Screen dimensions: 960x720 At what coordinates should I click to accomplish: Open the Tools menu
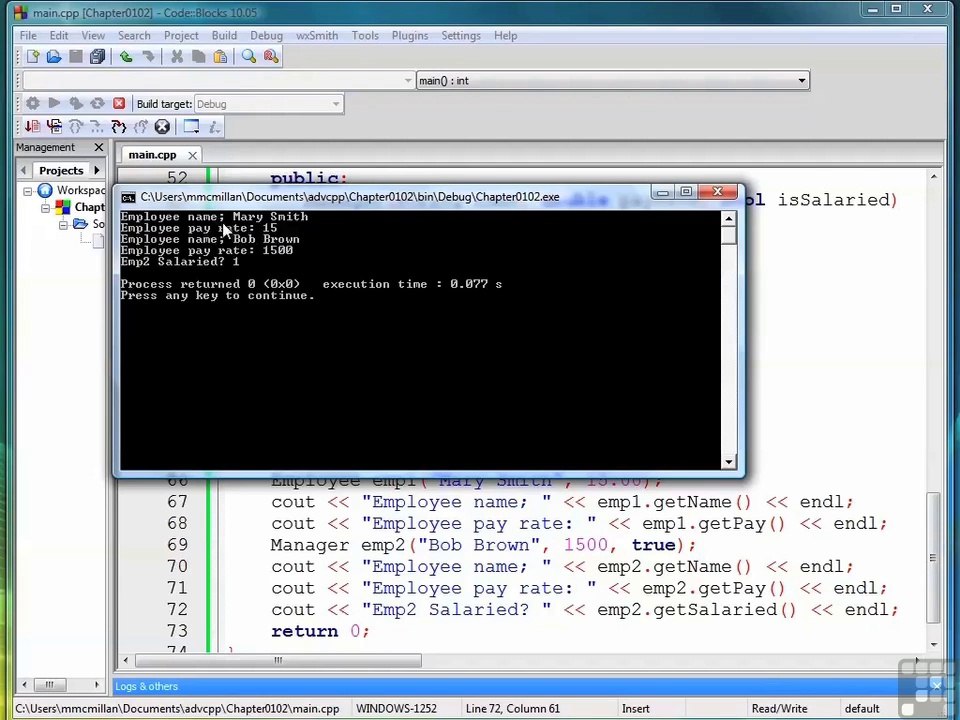365,36
